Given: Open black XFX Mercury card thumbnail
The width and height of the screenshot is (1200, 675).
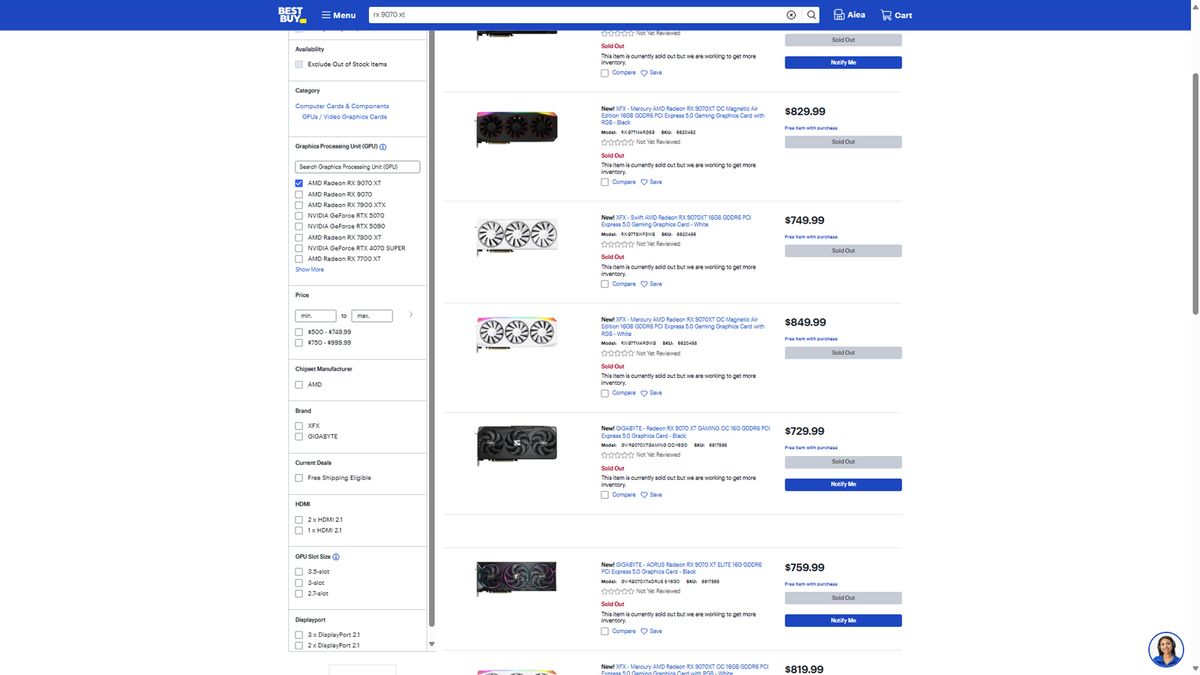Looking at the screenshot, I should 516,129.
